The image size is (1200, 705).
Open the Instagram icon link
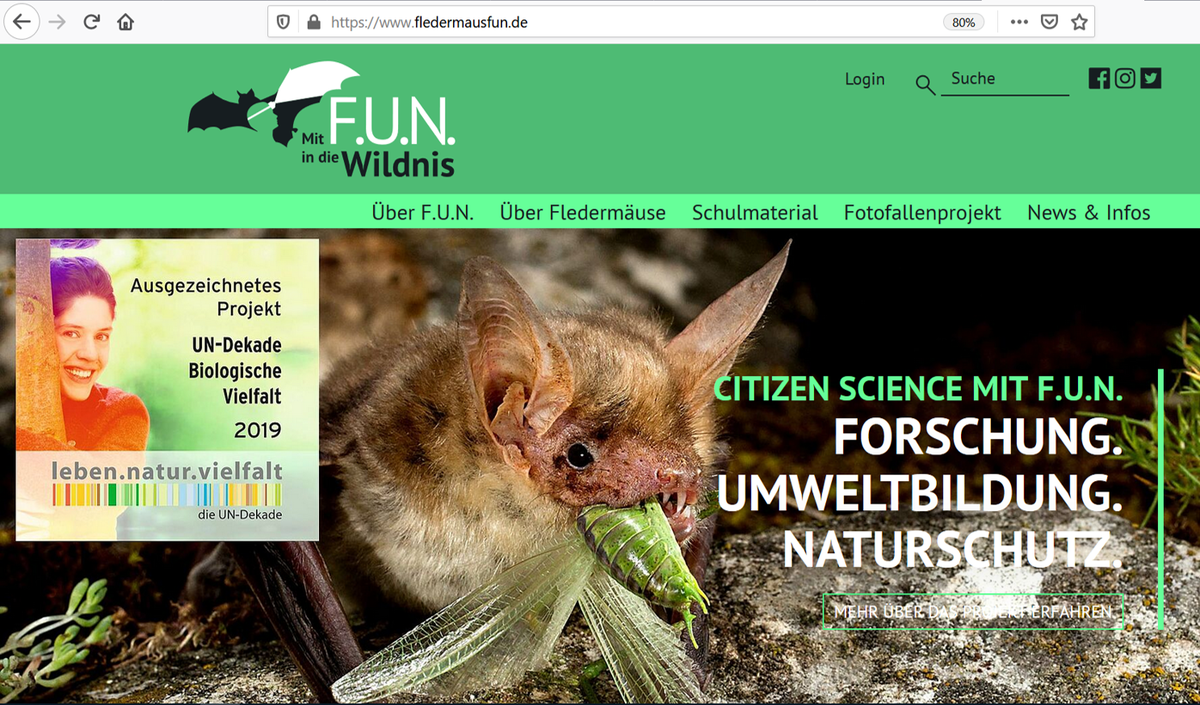click(x=1125, y=78)
